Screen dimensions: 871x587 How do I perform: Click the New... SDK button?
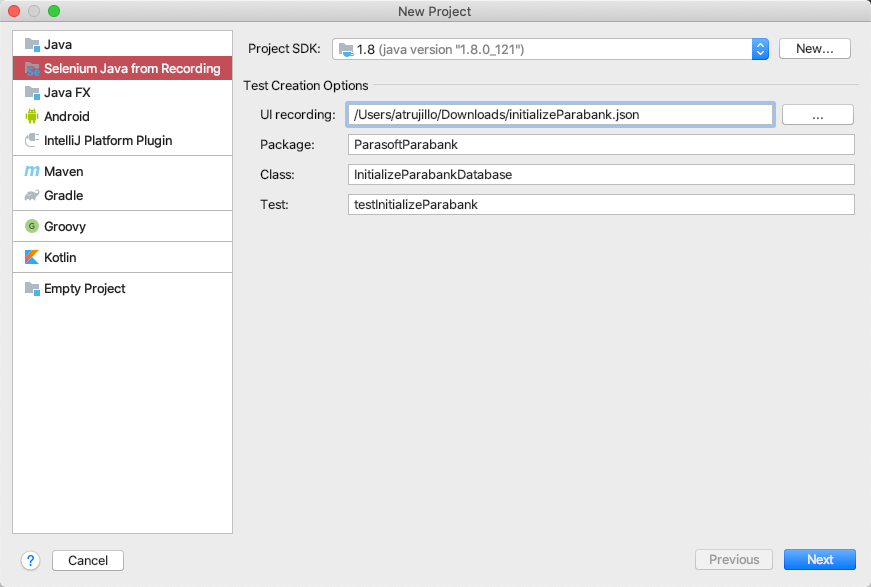pos(814,49)
